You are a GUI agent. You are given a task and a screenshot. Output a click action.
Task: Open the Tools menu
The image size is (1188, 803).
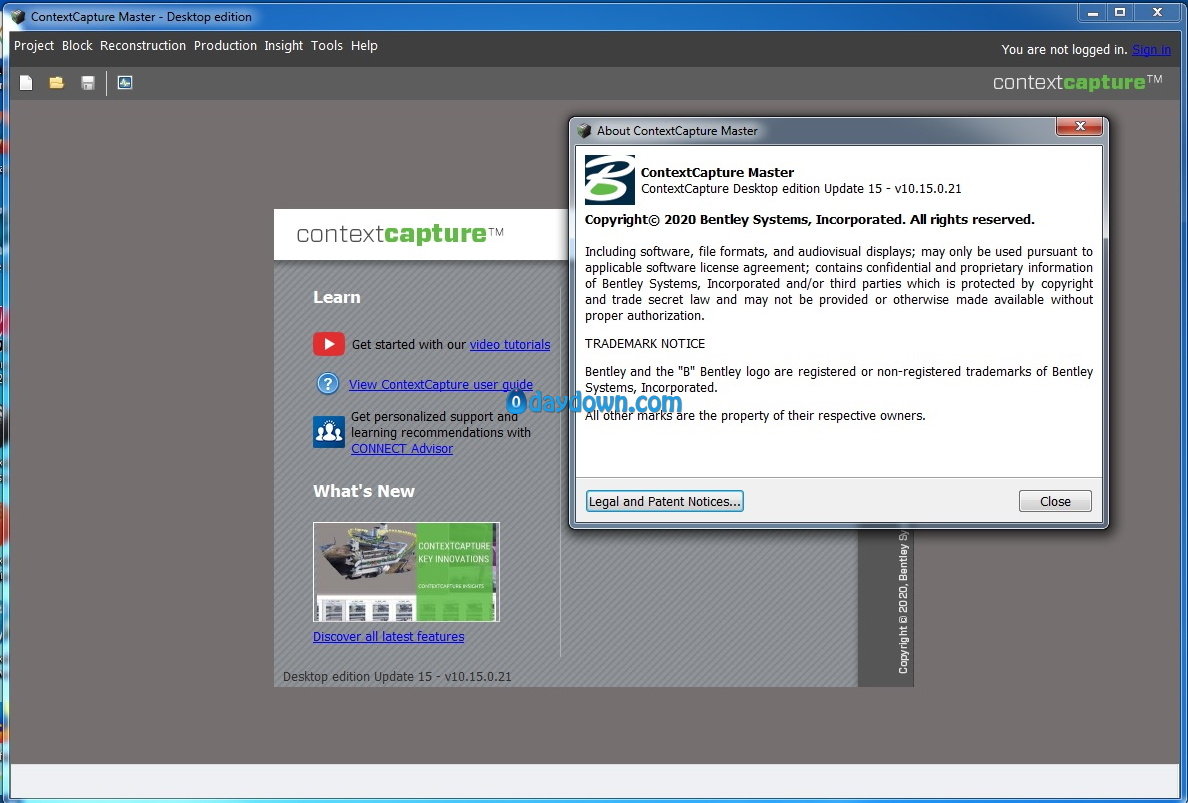point(327,45)
